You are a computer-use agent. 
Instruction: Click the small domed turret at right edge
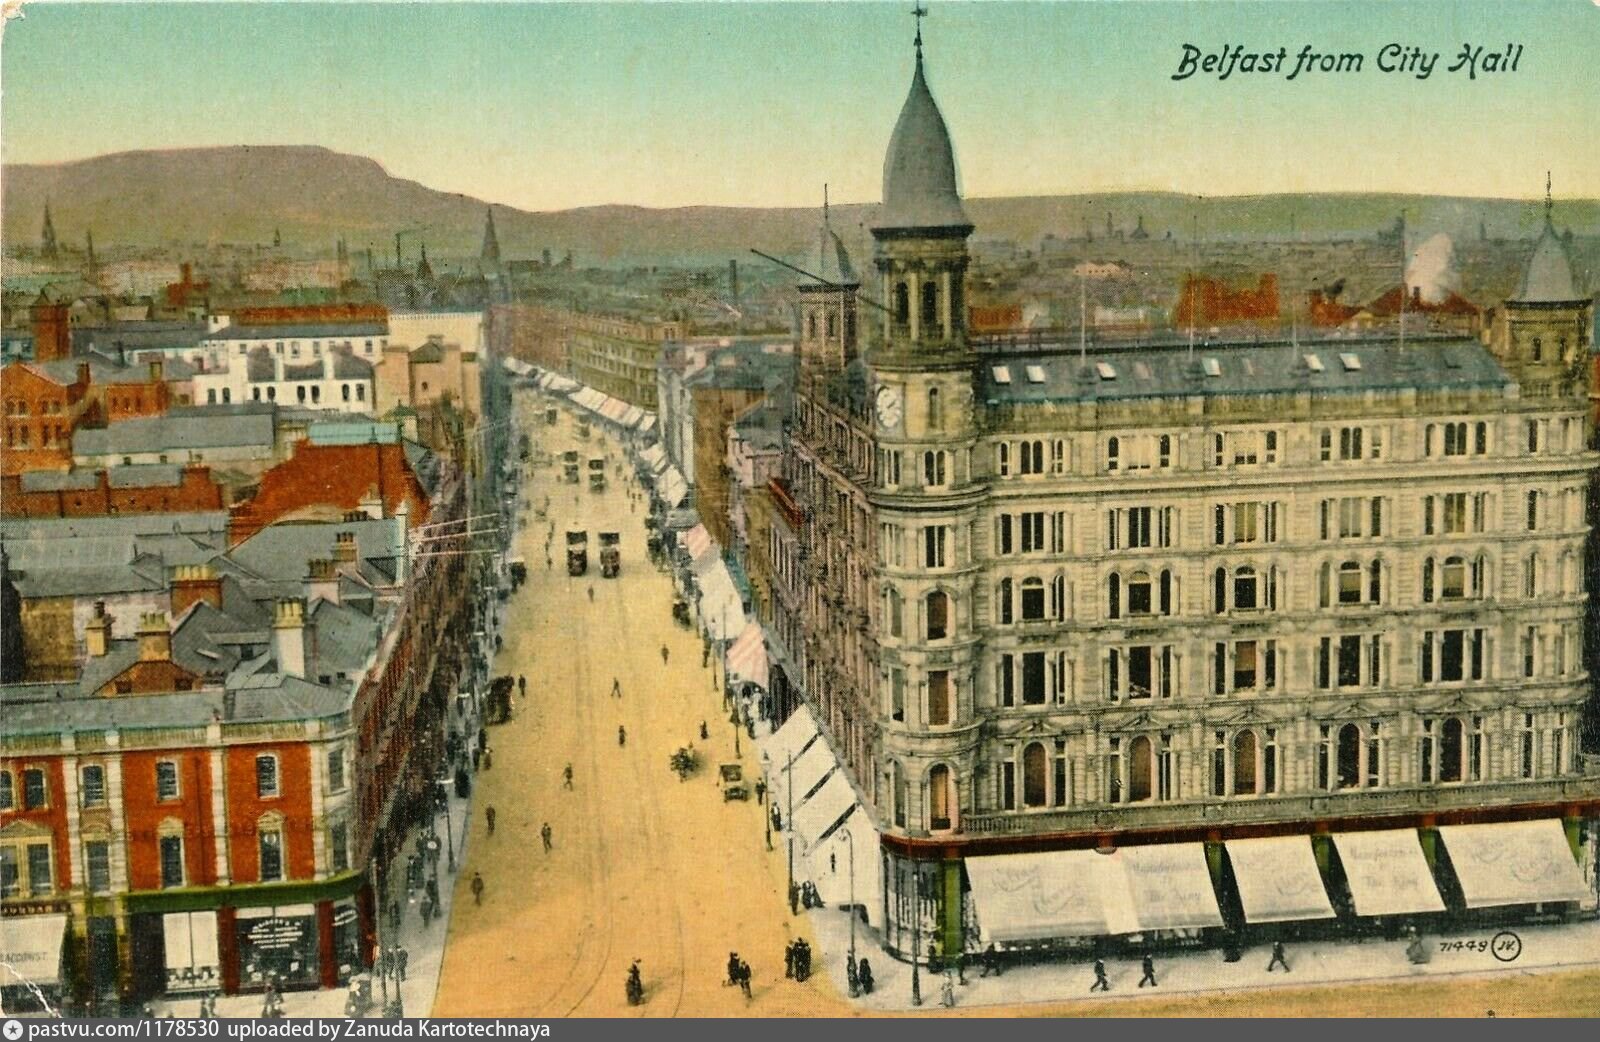[1547, 265]
